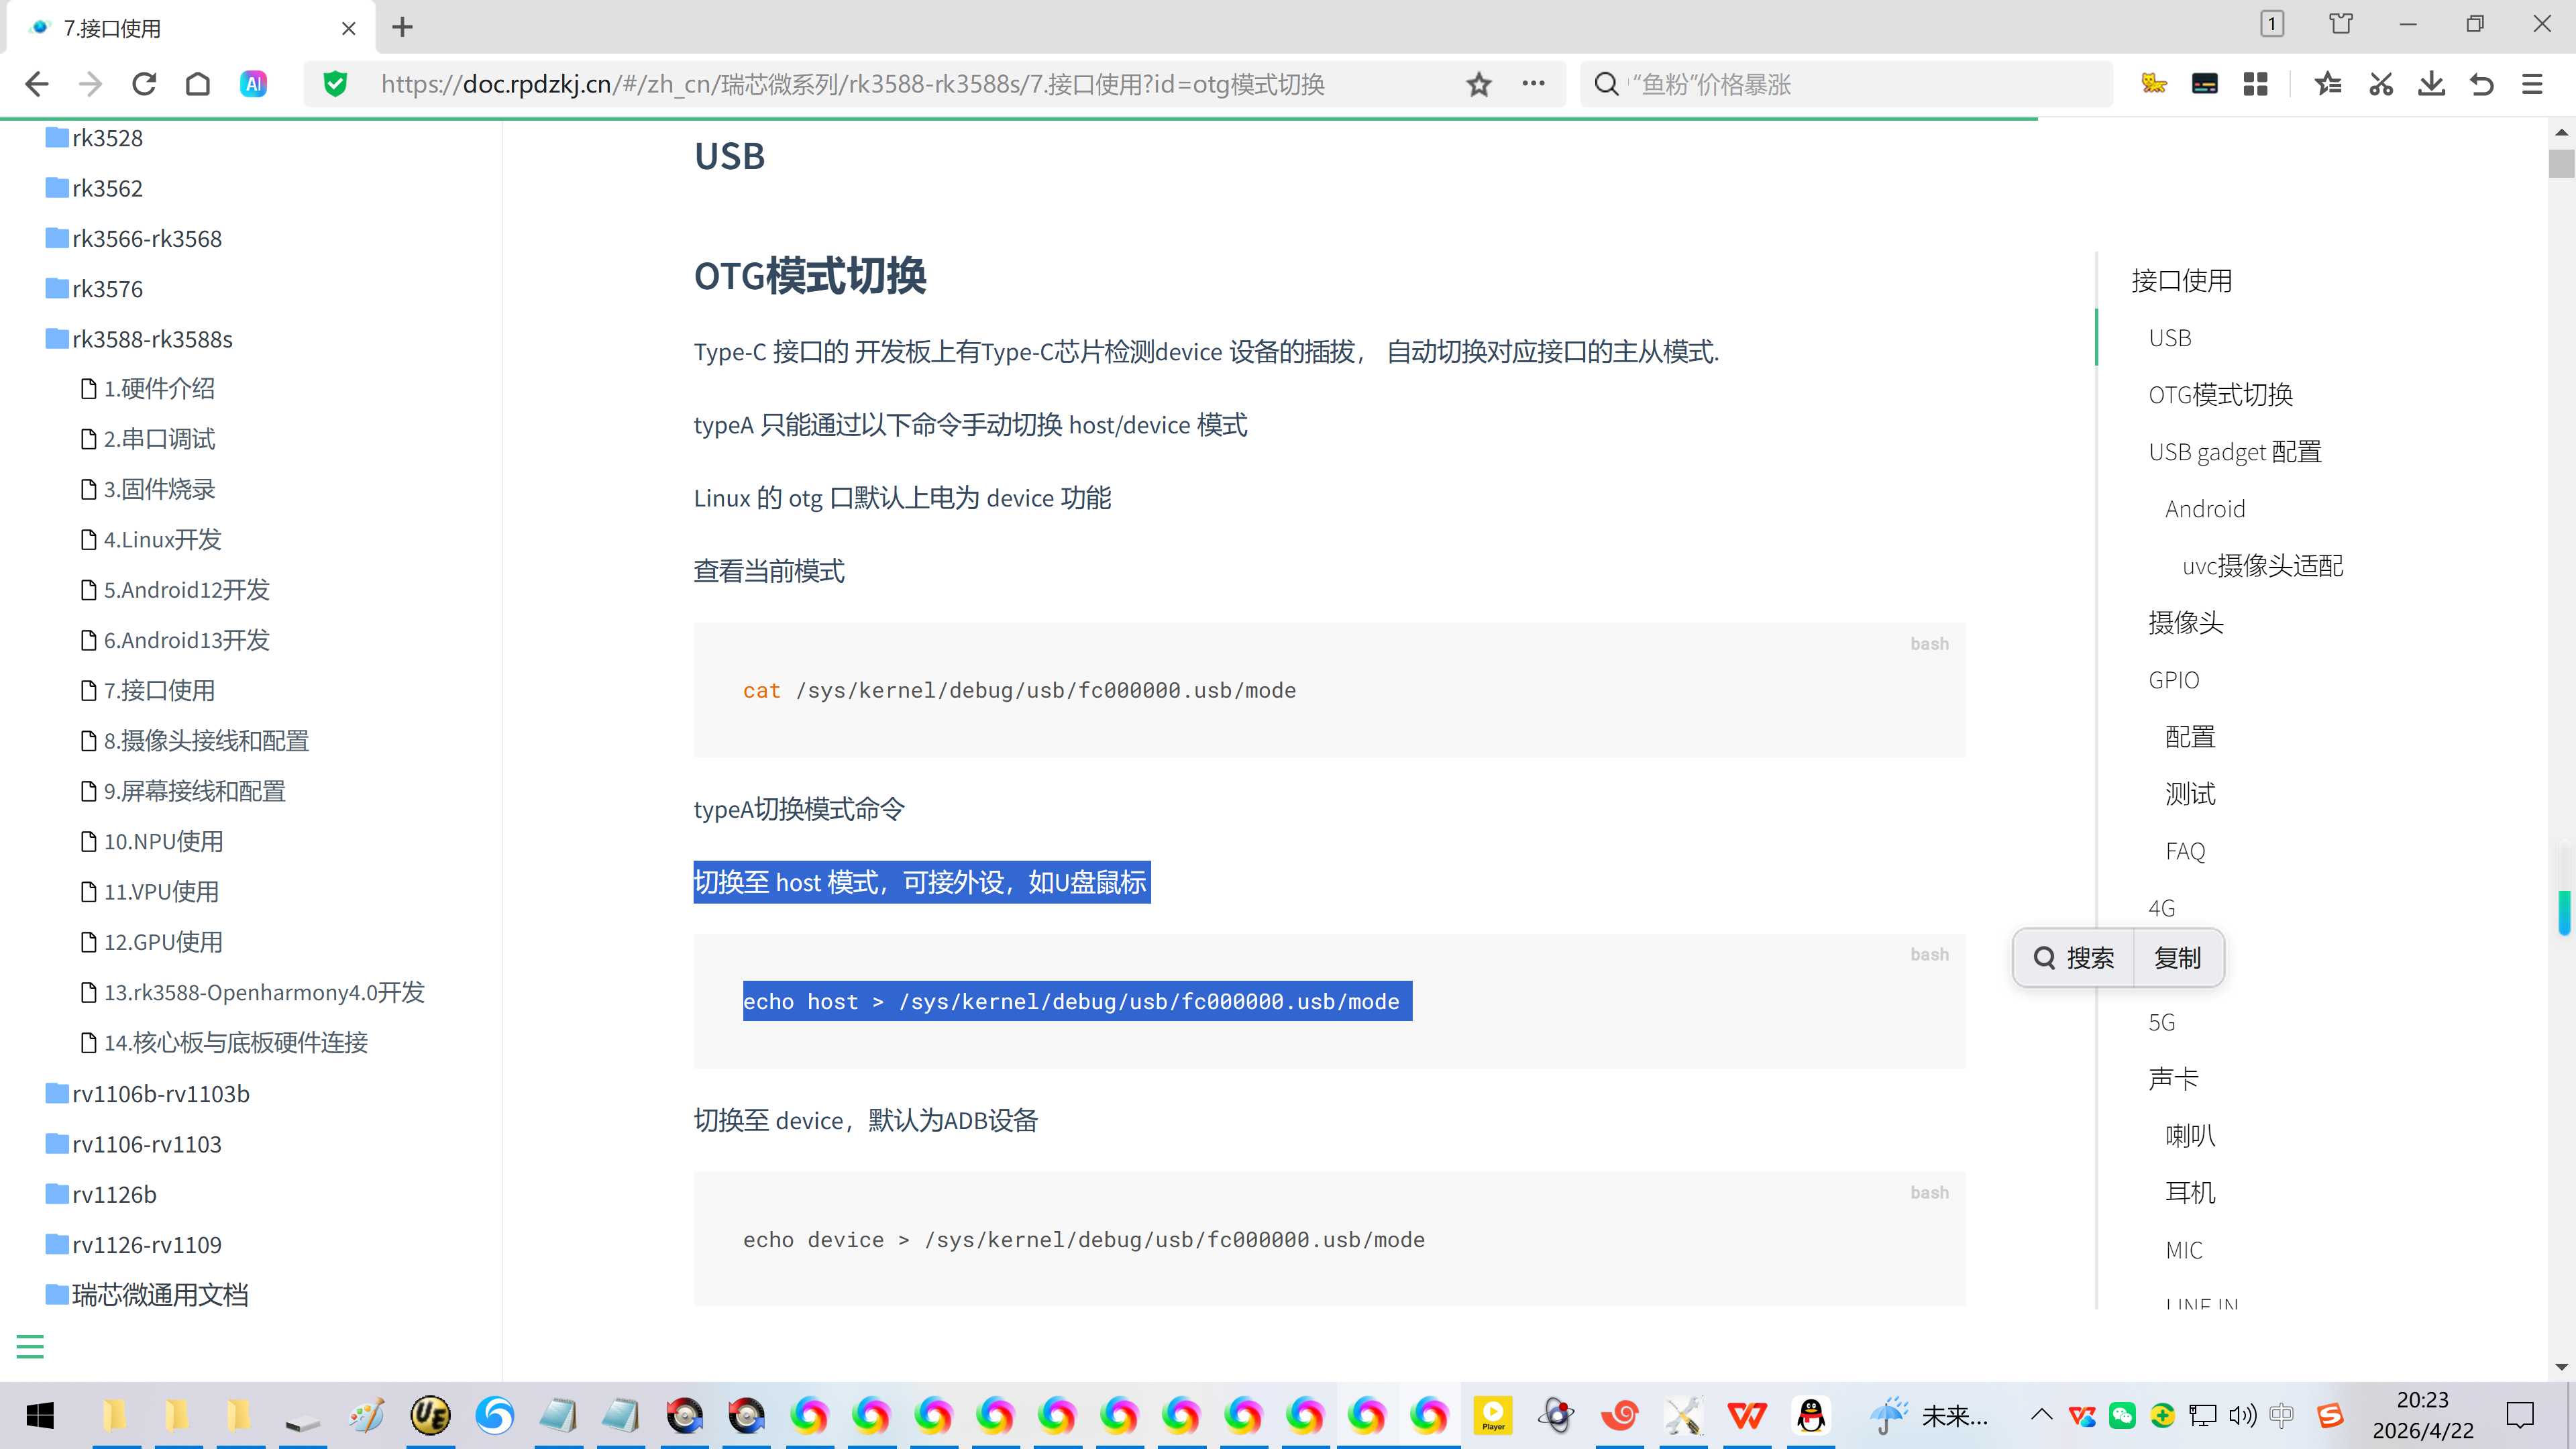Image resolution: width=2576 pixels, height=1449 pixels.
Task: Open the AI assistant icon
Action: click(253, 84)
